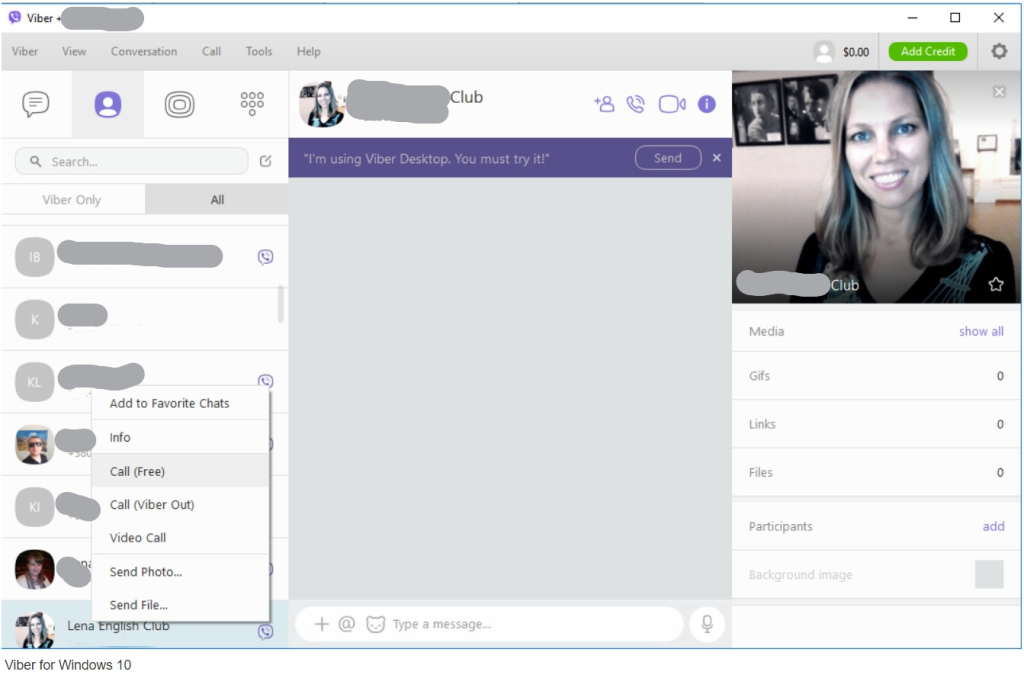Add participant using the plus-person icon

pos(604,104)
